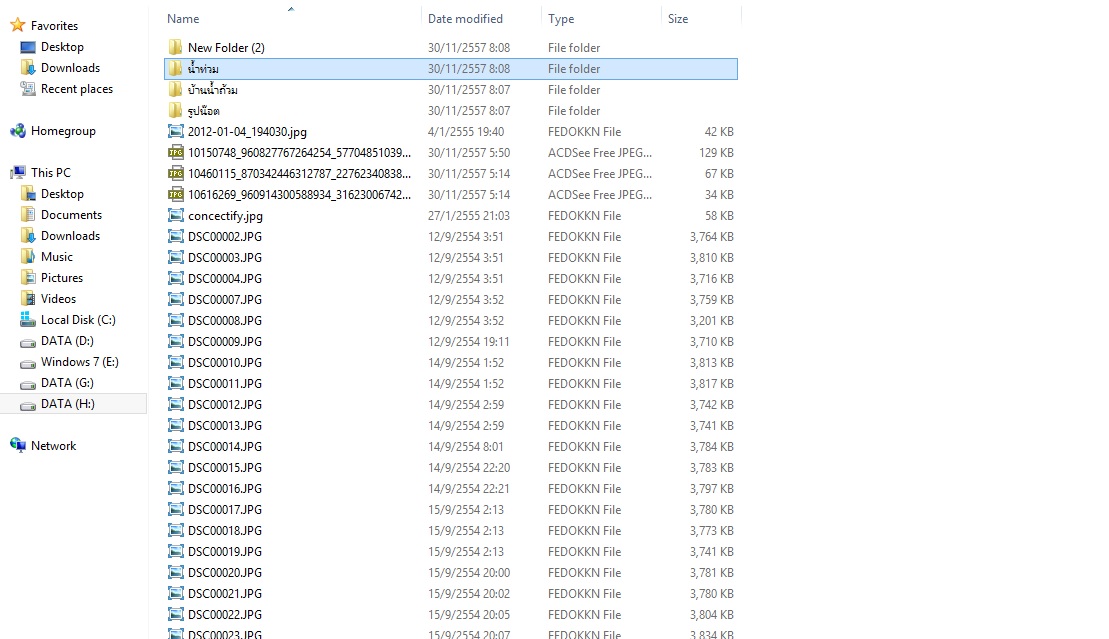Viewport: 1109px width, 639px height.
Task: Click the date cell 30/11/2557 5:50
Action: pos(468,153)
